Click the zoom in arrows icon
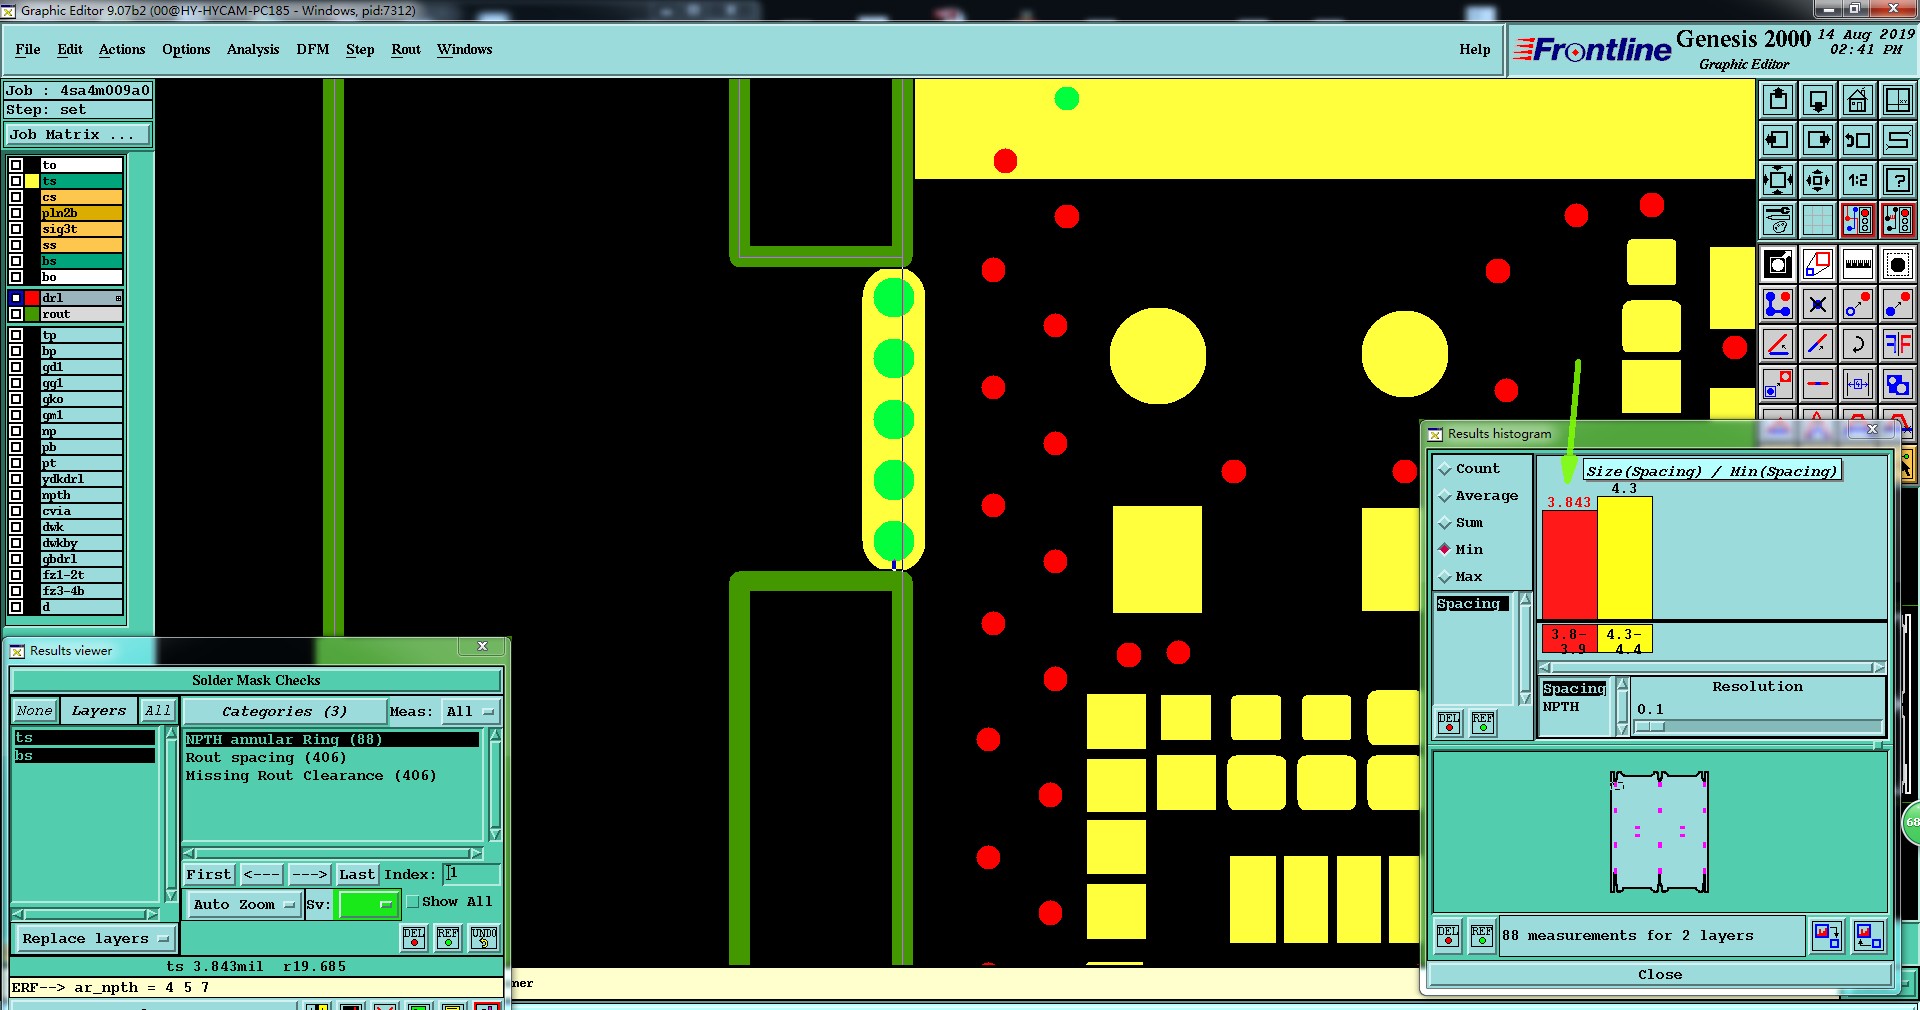The width and height of the screenshot is (1920, 1010). coord(1818,180)
